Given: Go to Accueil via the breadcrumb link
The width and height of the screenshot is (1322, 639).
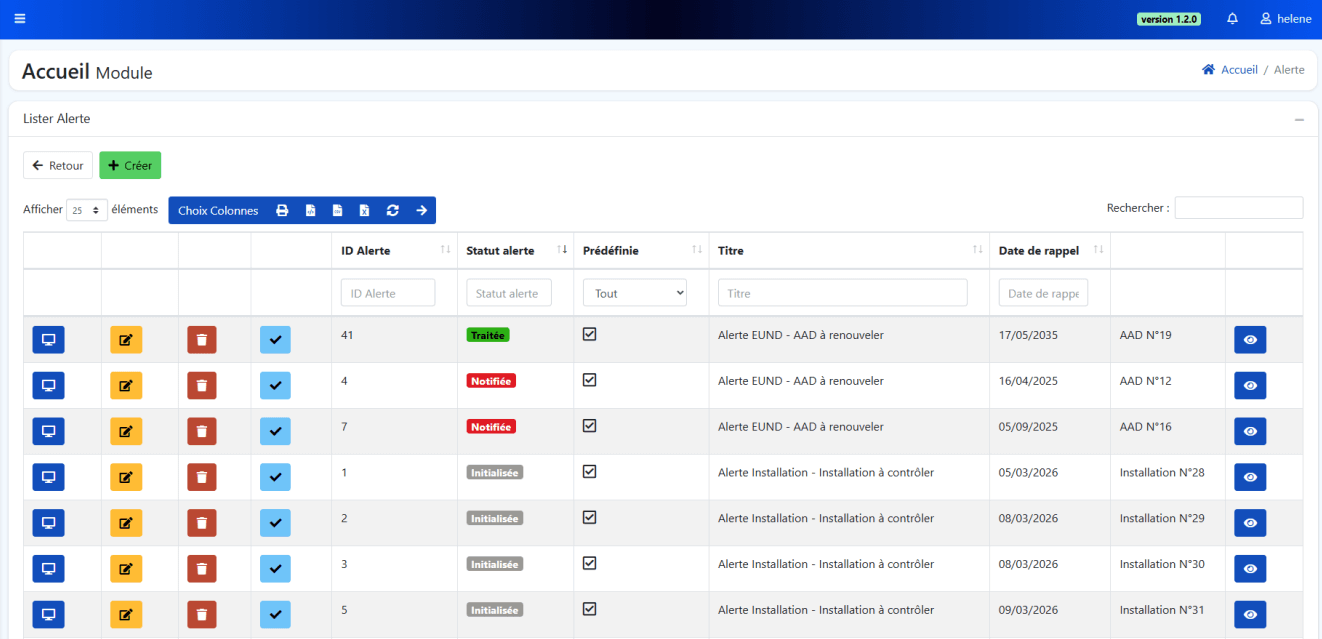Looking at the screenshot, I should click(x=1239, y=70).
